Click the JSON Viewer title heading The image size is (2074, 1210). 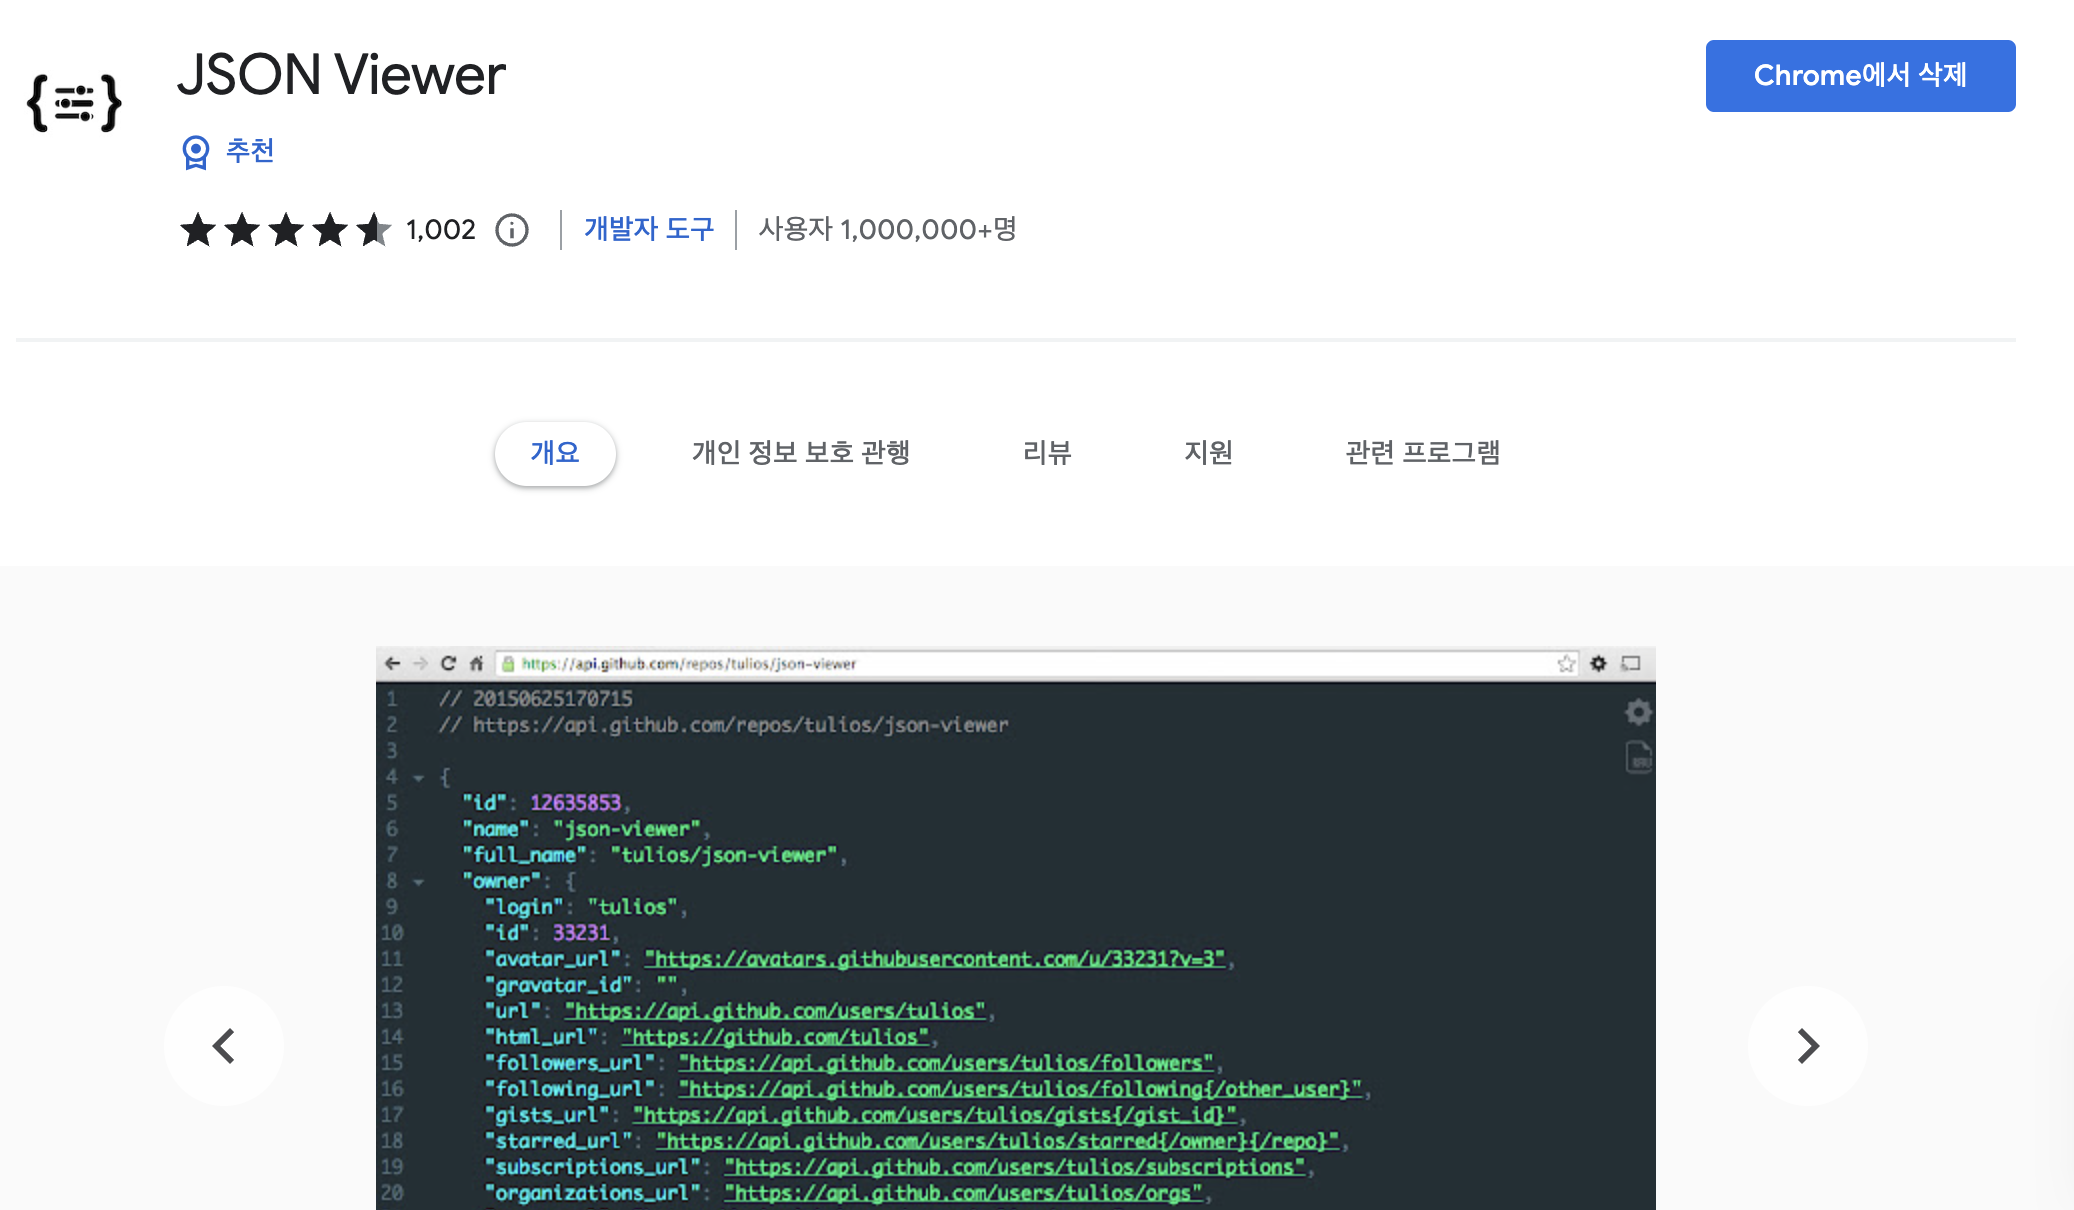pos(341,75)
